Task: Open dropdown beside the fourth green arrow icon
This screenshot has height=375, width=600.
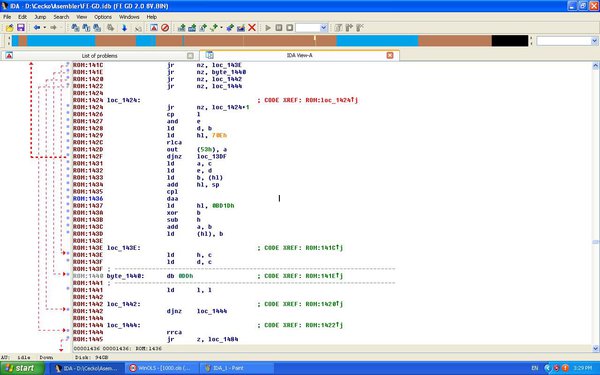Action: (221, 28)
